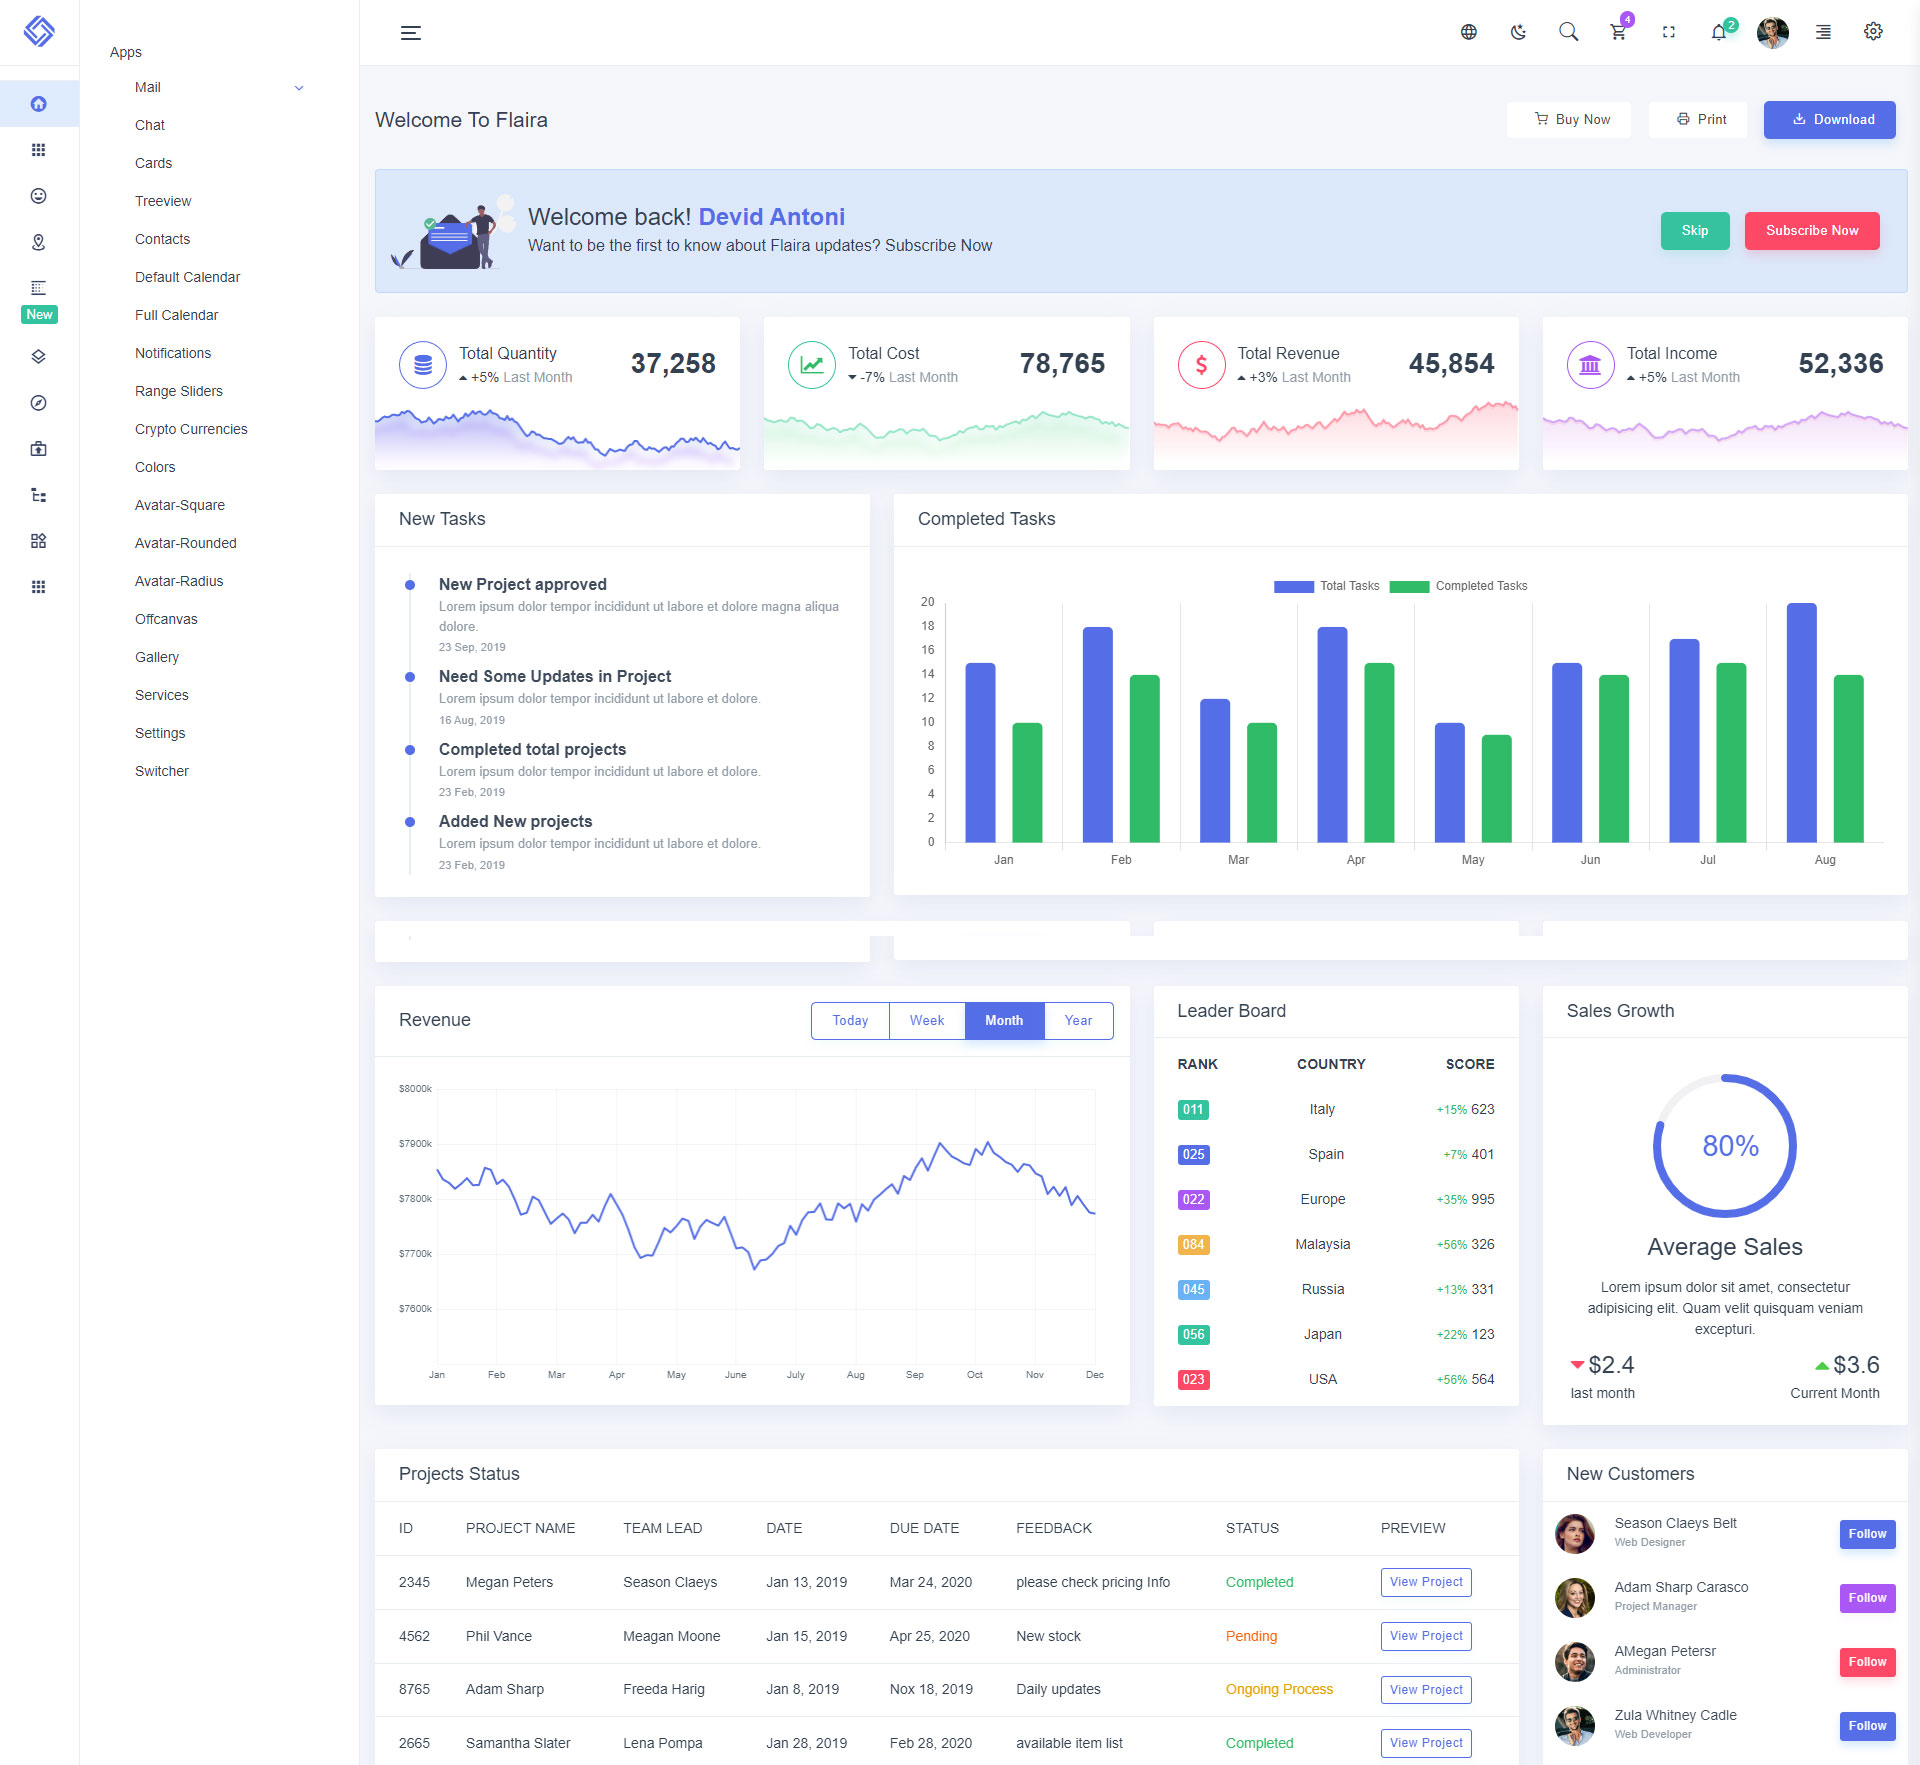
Task: Click the home icon in sidebar
Action: click(x=39, y=104)
